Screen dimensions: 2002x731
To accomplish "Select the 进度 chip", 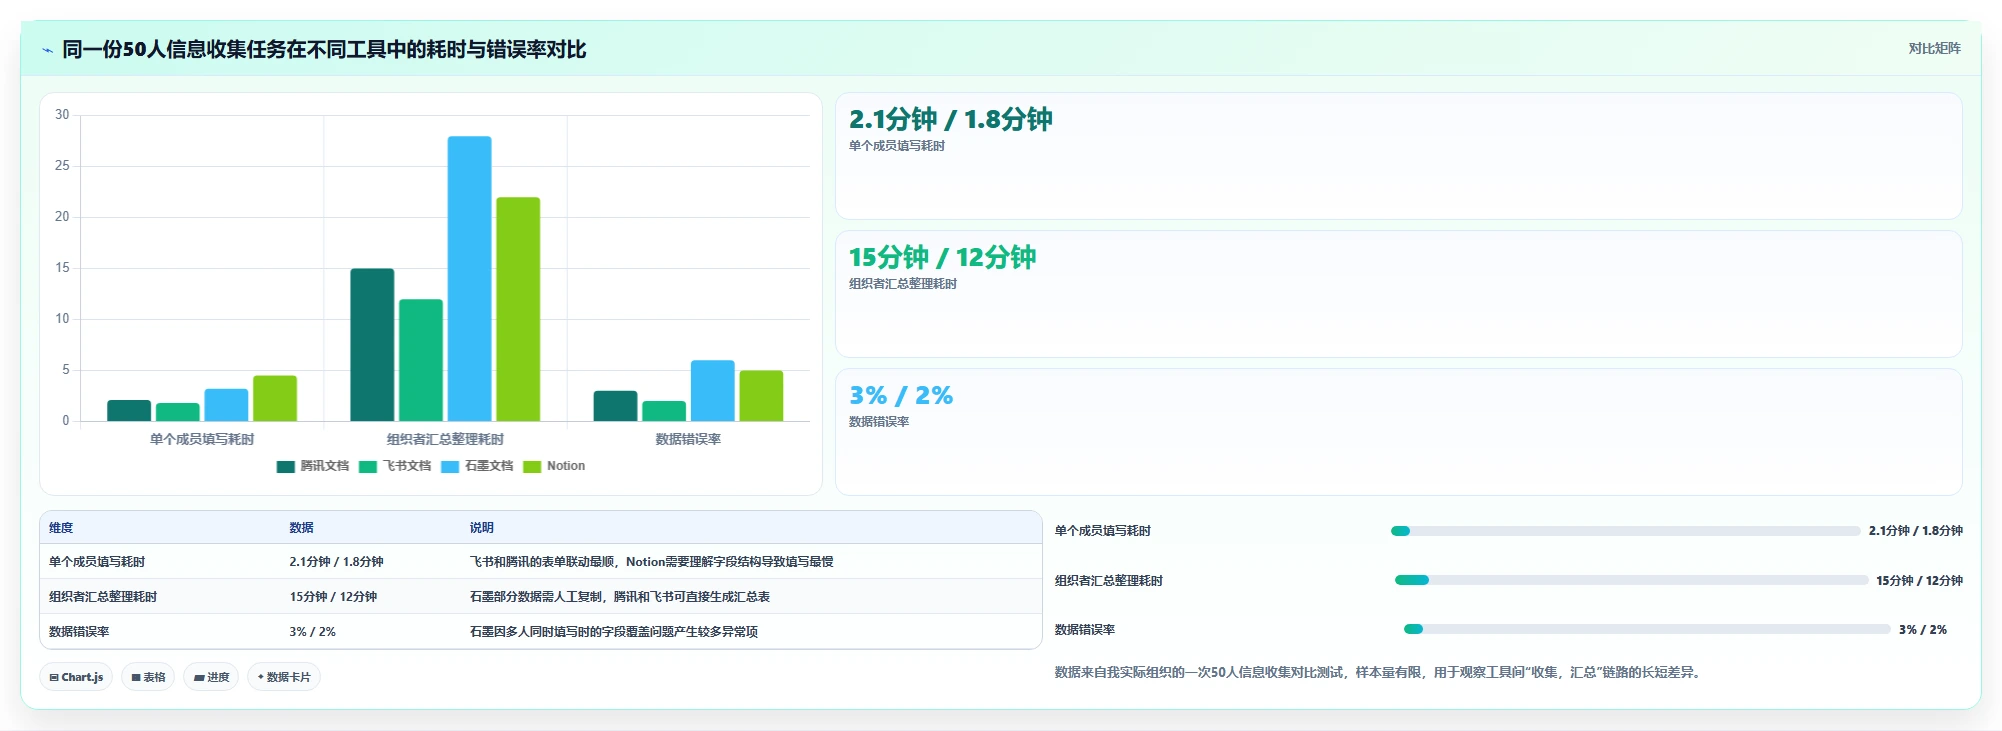I will 211,677.
